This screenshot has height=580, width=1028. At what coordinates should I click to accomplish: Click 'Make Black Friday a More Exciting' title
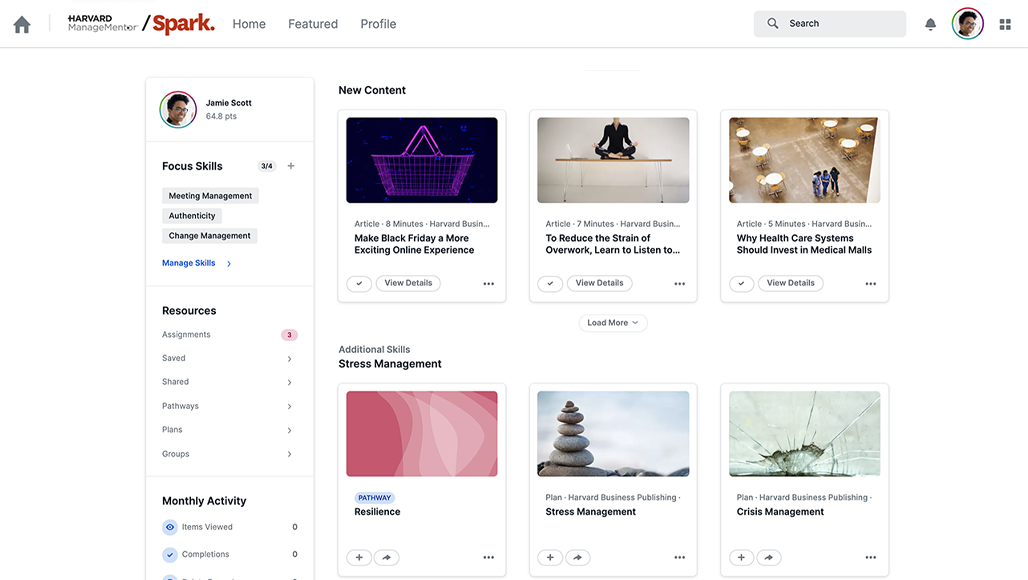tap(414, 244)
